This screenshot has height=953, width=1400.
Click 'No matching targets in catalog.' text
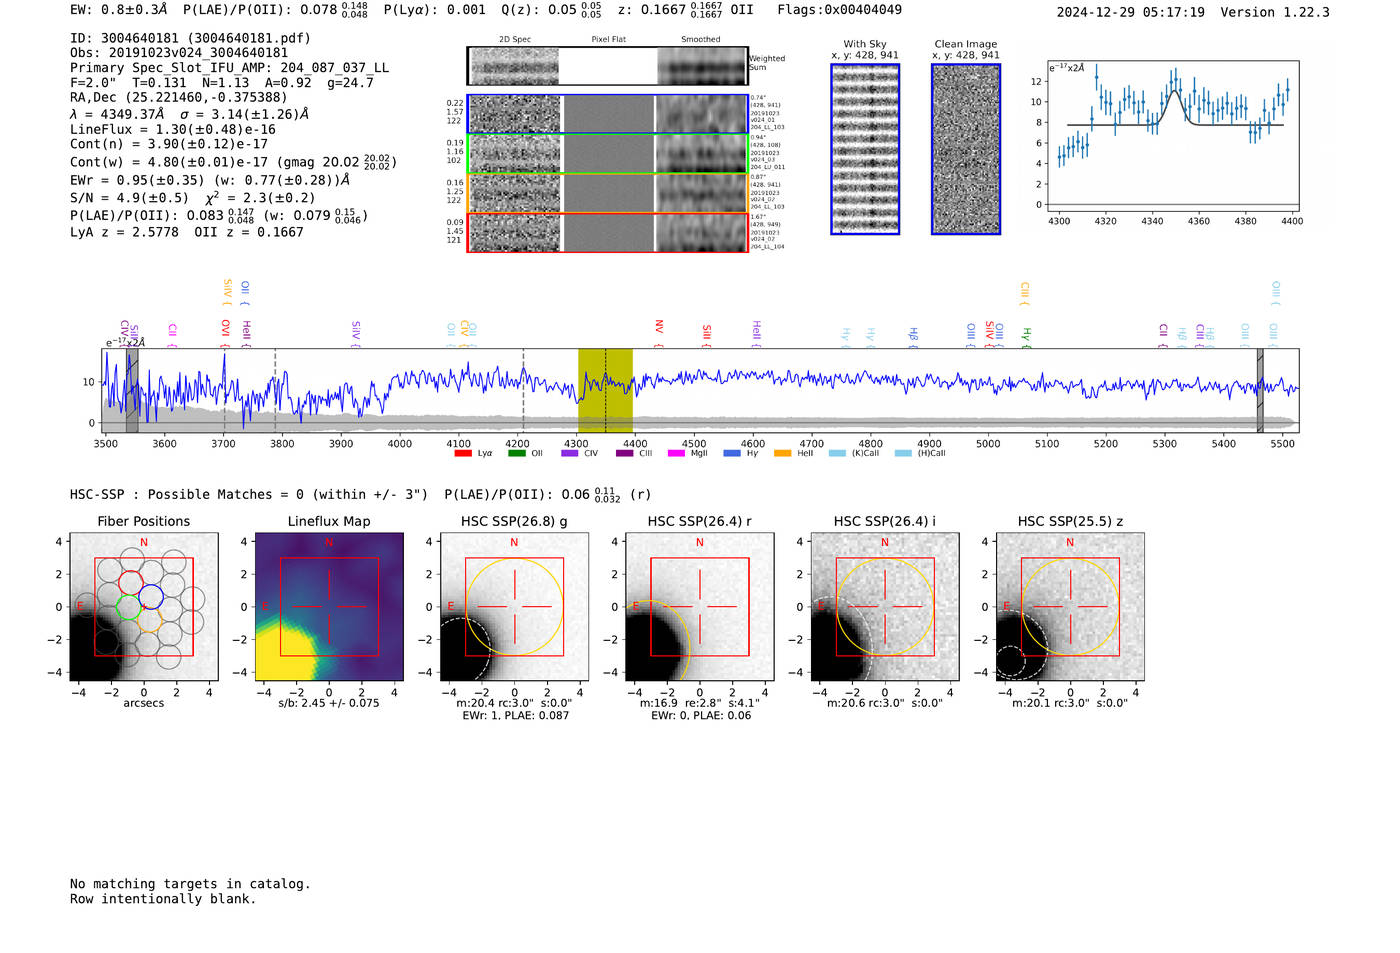(x=190, y=884)
